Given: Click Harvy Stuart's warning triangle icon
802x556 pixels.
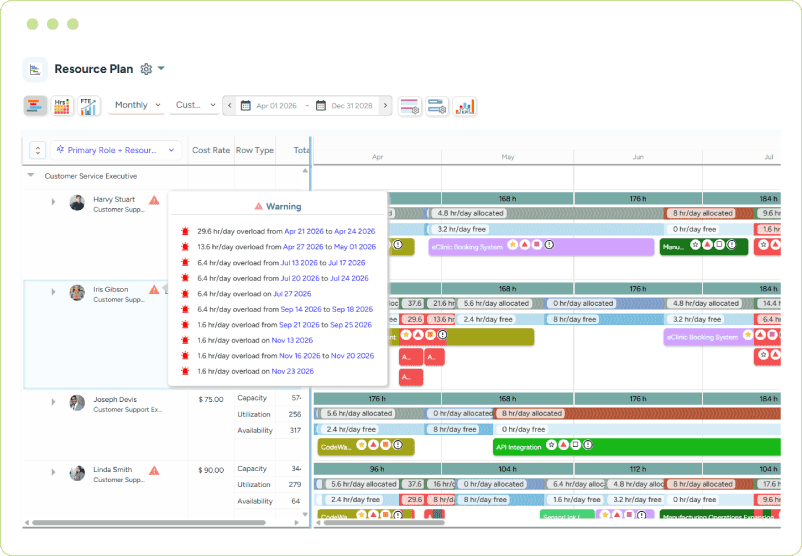Looking at the screenshot, I should pyautogui.click(x=154, y=200).
